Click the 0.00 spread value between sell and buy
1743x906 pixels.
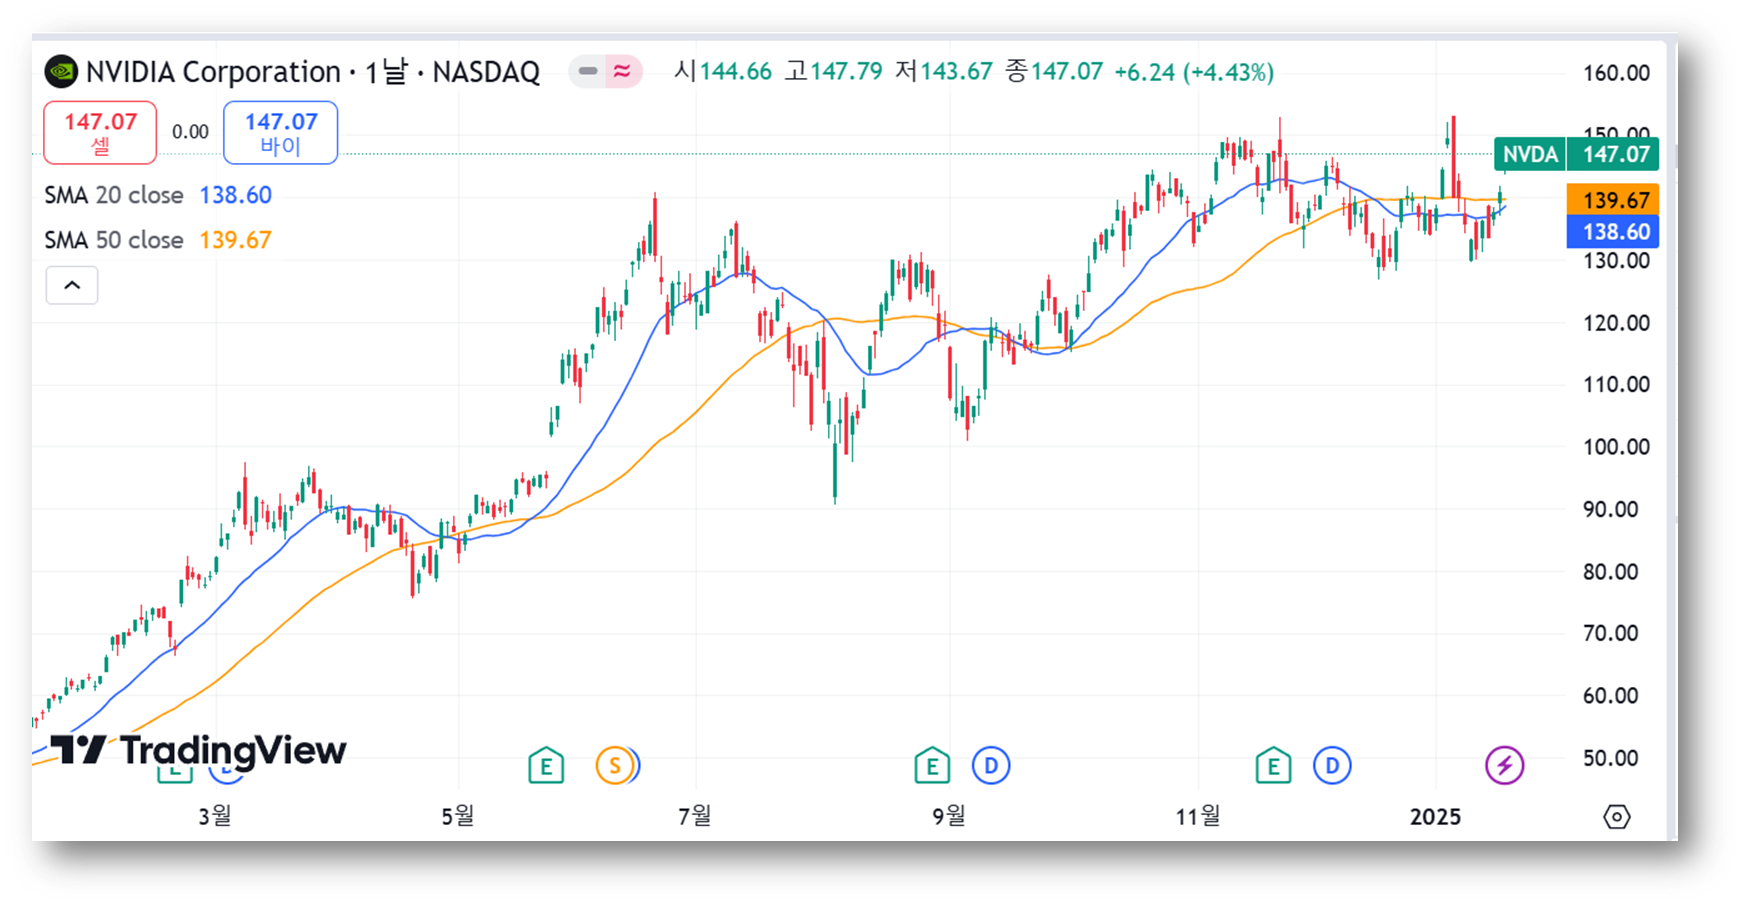pos(190,132)
